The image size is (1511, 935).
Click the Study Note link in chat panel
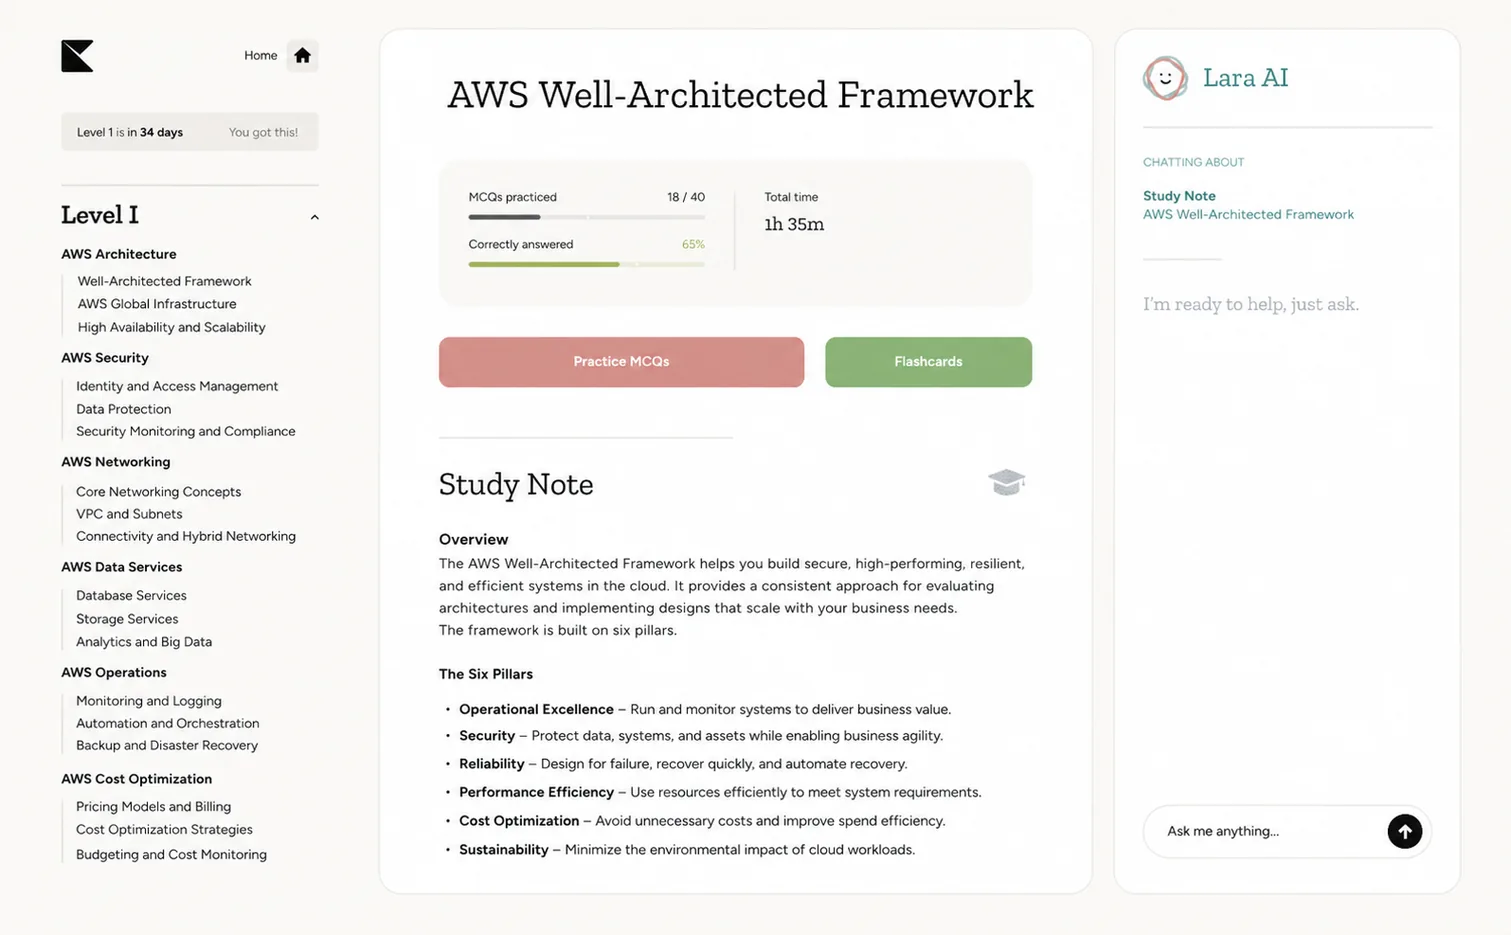coord(1179,196)
